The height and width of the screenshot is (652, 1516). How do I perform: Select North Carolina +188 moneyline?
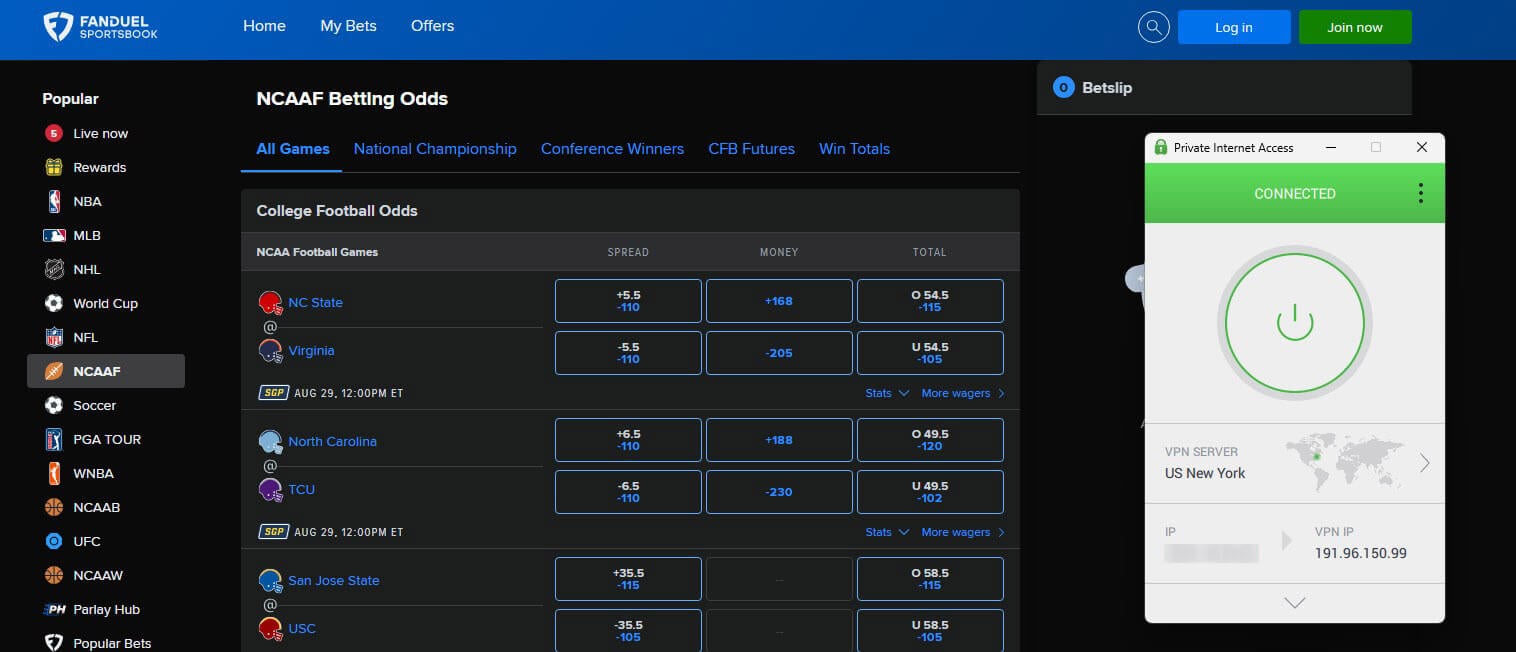tap(779, 440)
